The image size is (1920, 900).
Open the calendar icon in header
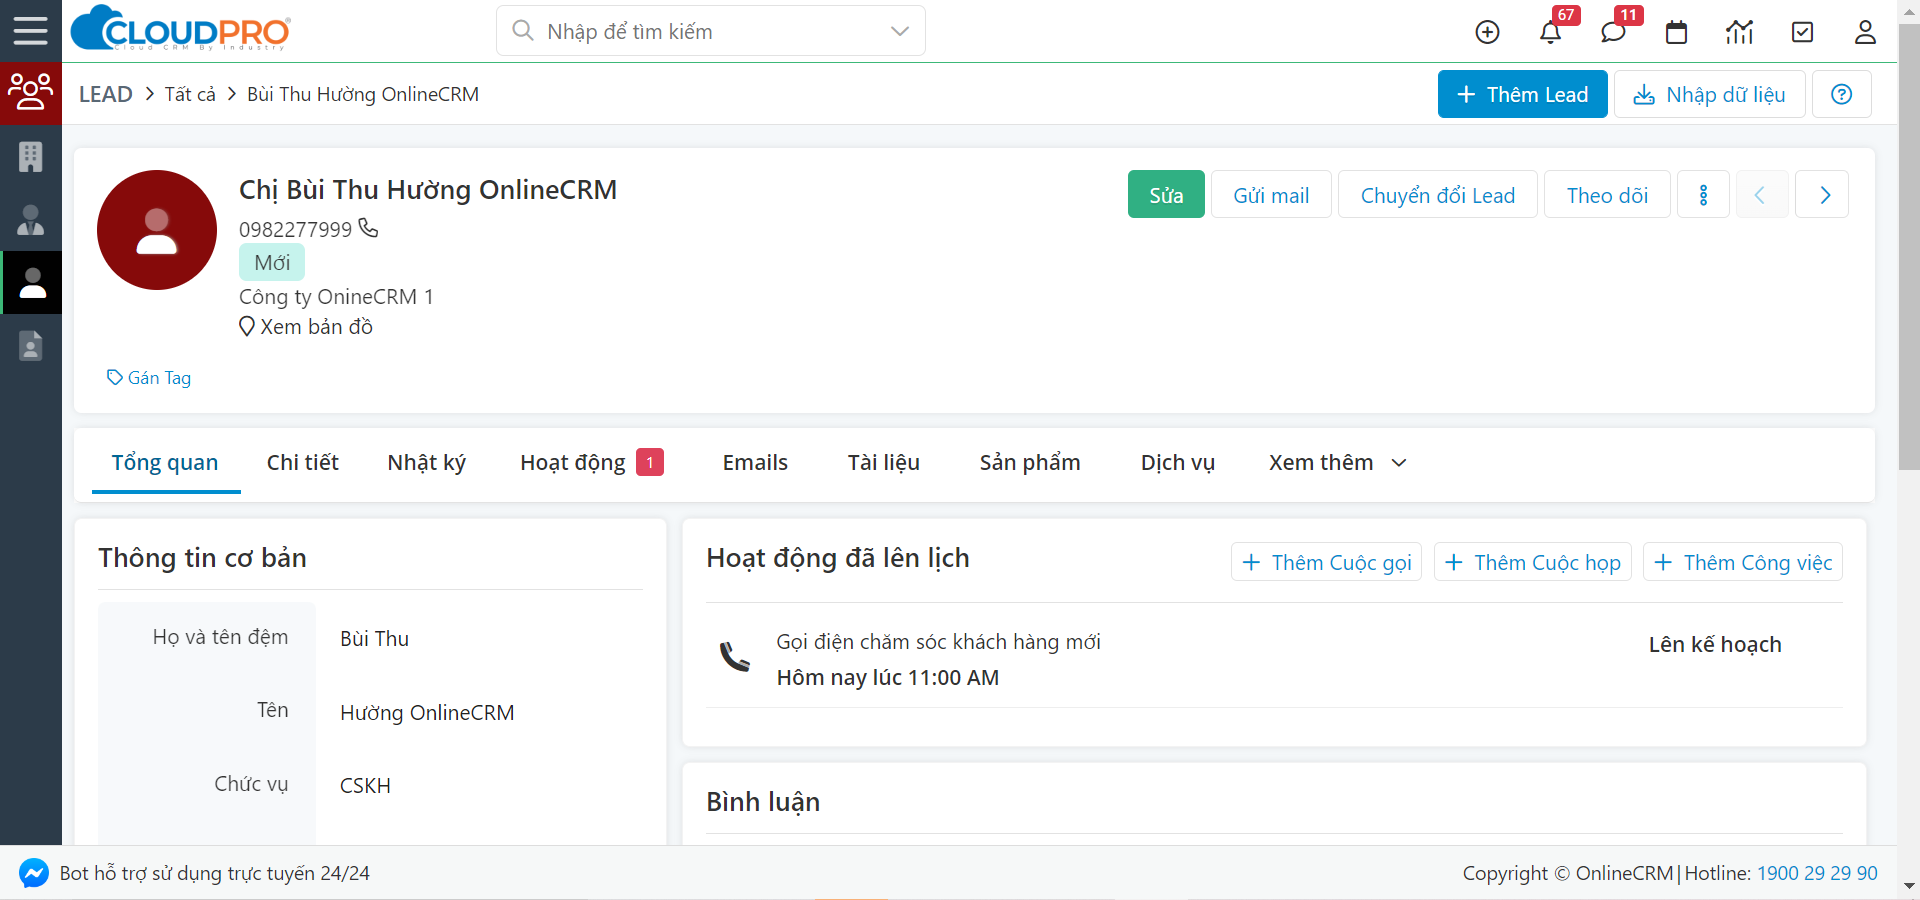pos(1676,32)
